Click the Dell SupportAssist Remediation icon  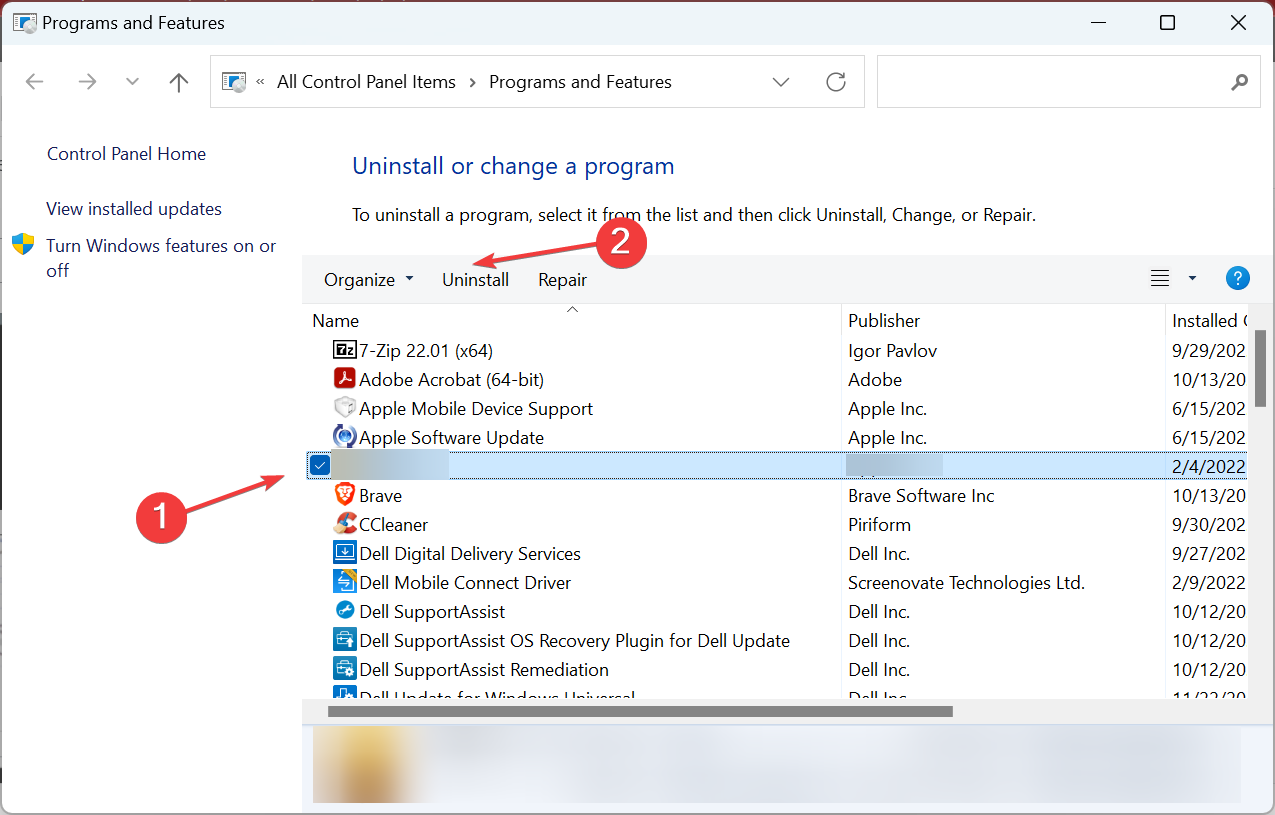[x=345, y=669]
